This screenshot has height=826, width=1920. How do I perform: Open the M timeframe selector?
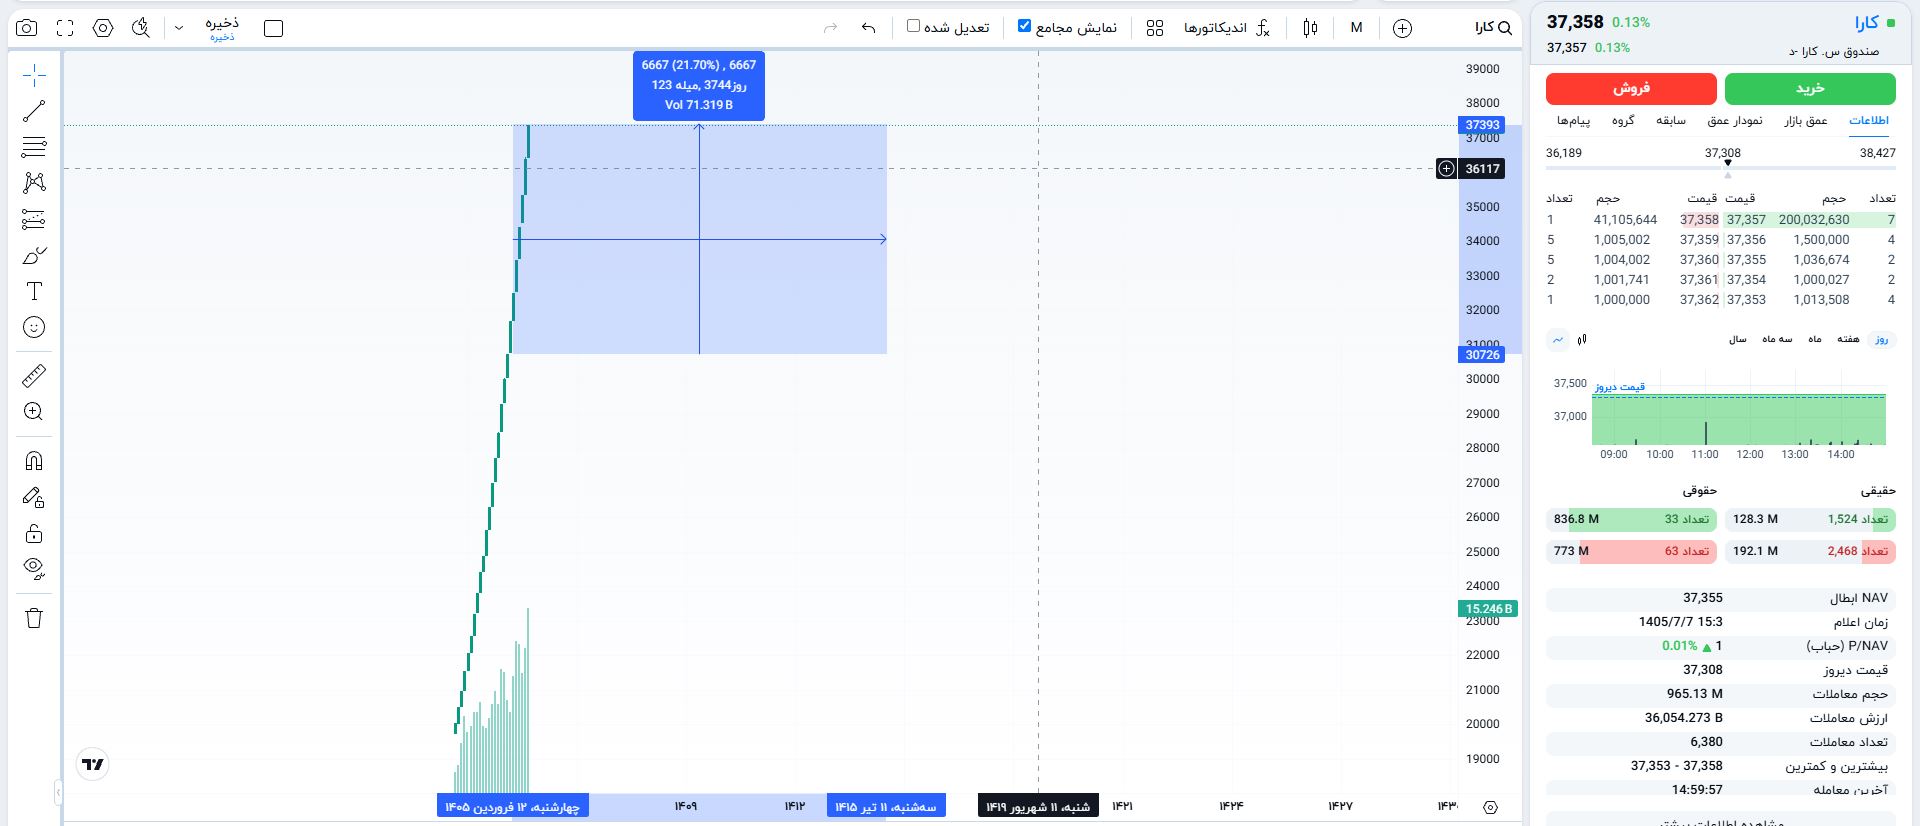[1356, 28]
